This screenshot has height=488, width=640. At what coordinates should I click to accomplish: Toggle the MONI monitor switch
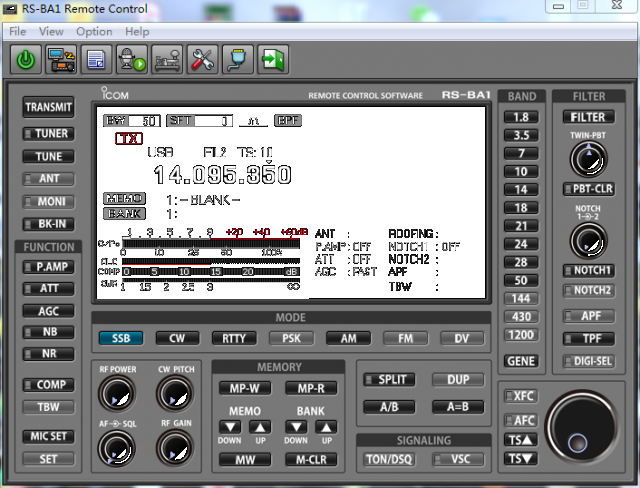click(x=49, y=202)
